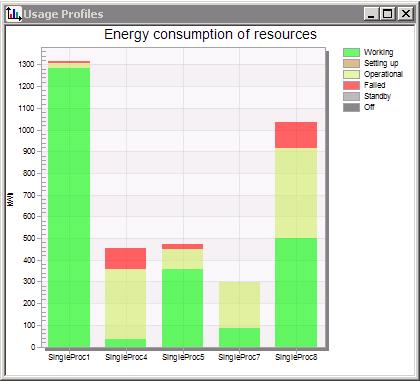Click the Off gray legend swatch
Screen dimensions: 420x381
[351, 107]
